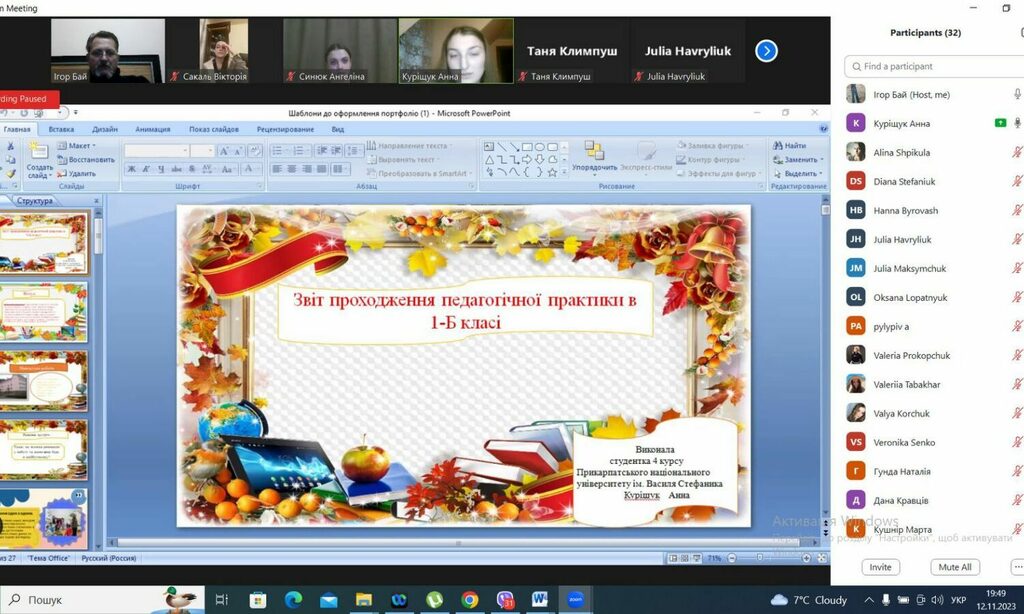
Task: Unmute Alina Shpikula's microphone
Action: coord(1017,152)
